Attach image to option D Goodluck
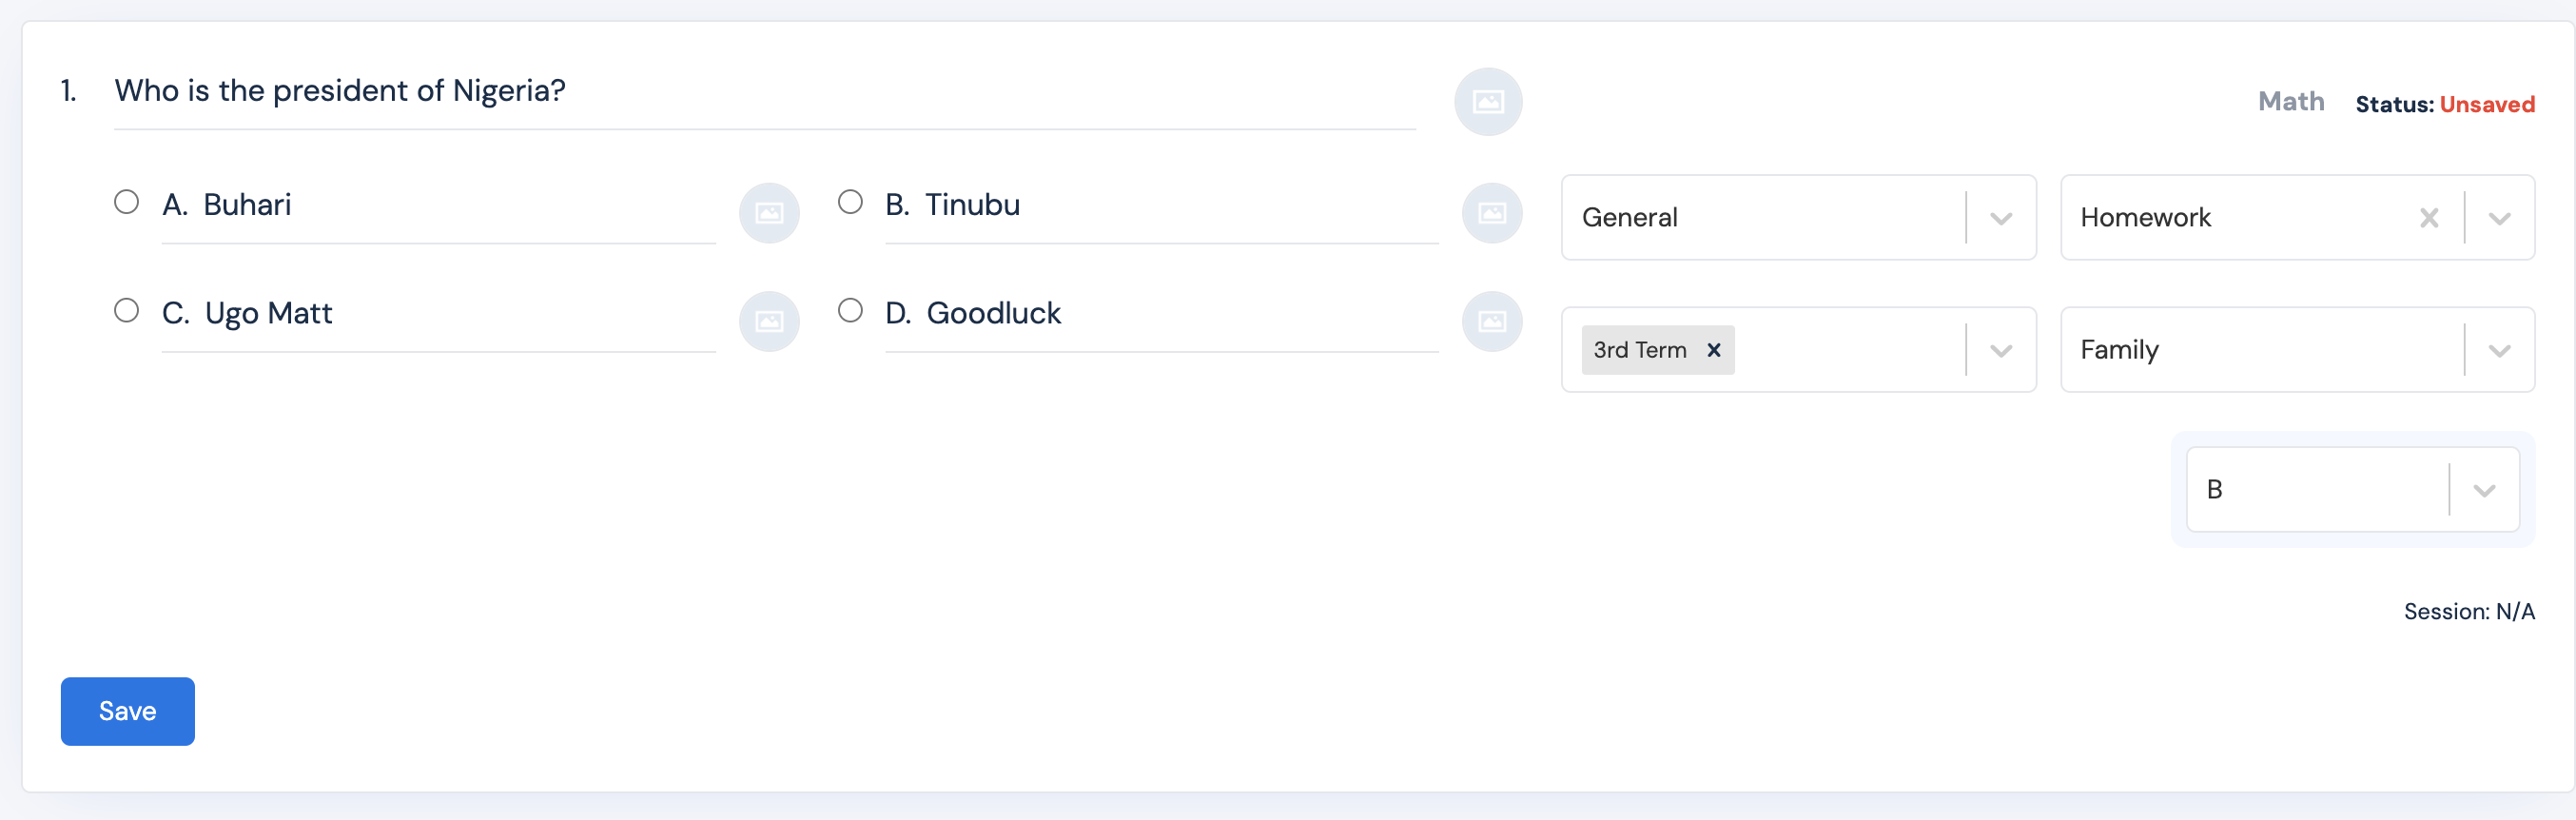2576x820 pixels. coord(1492,322)
